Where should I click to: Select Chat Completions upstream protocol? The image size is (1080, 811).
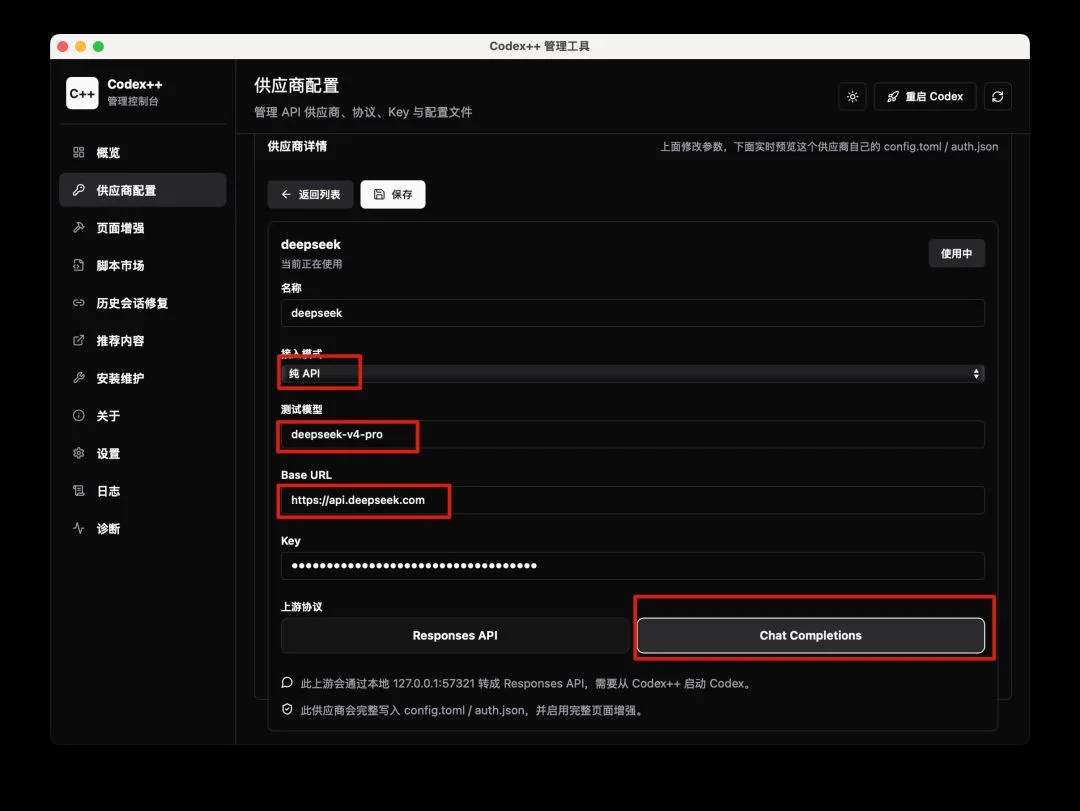[810, 635]
